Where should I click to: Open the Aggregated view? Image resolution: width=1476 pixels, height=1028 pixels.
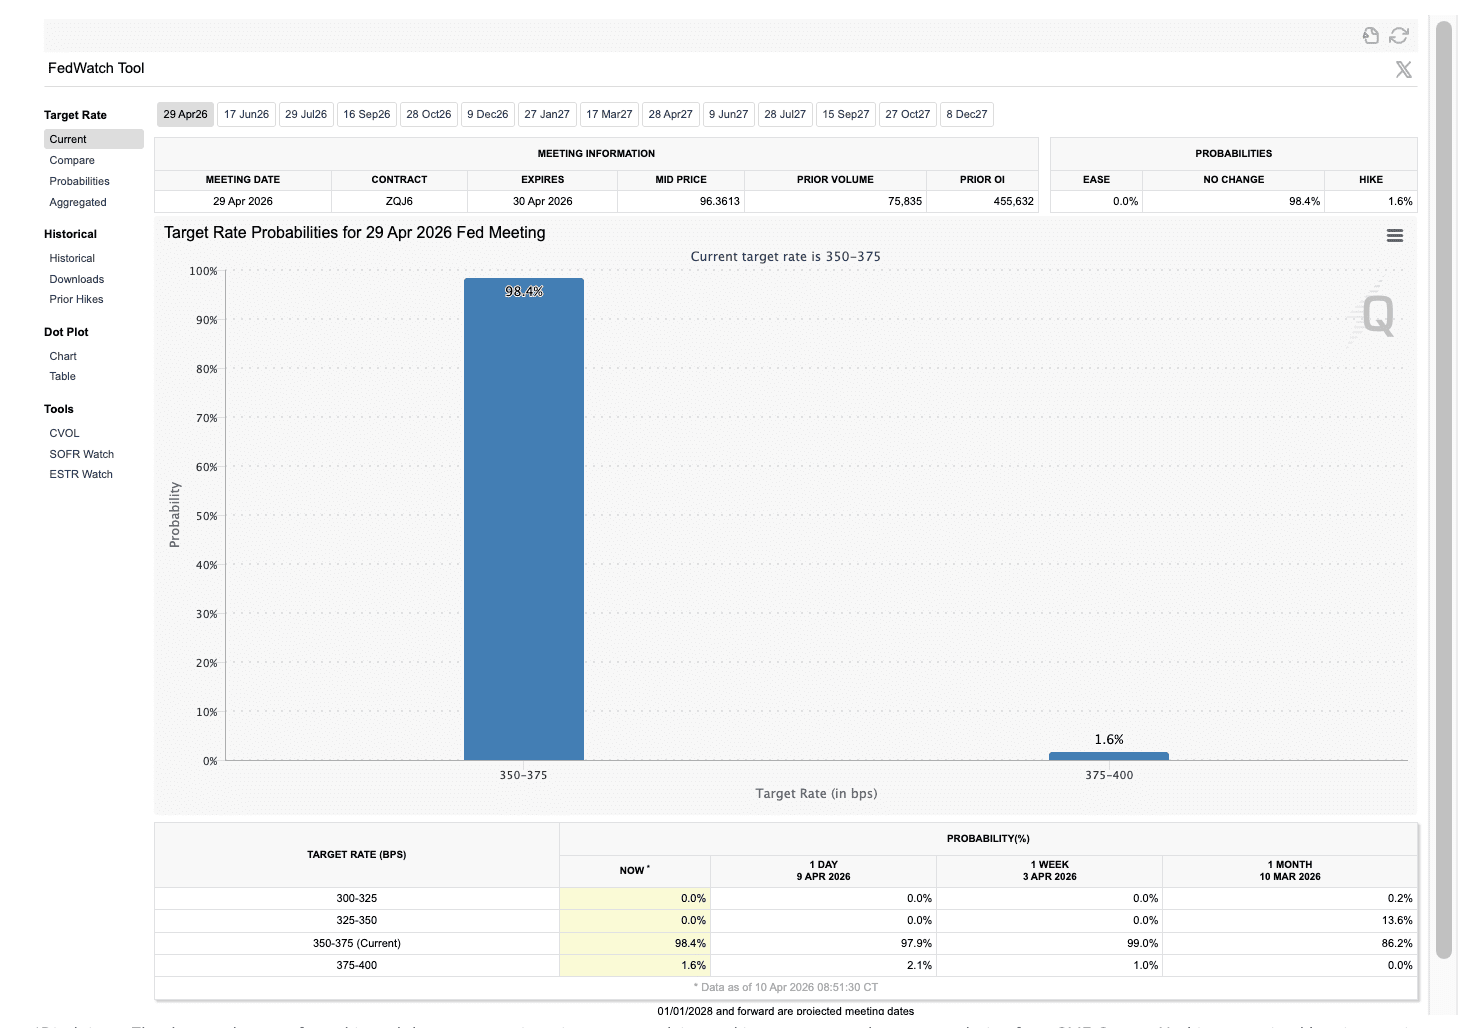coord(78,202)
